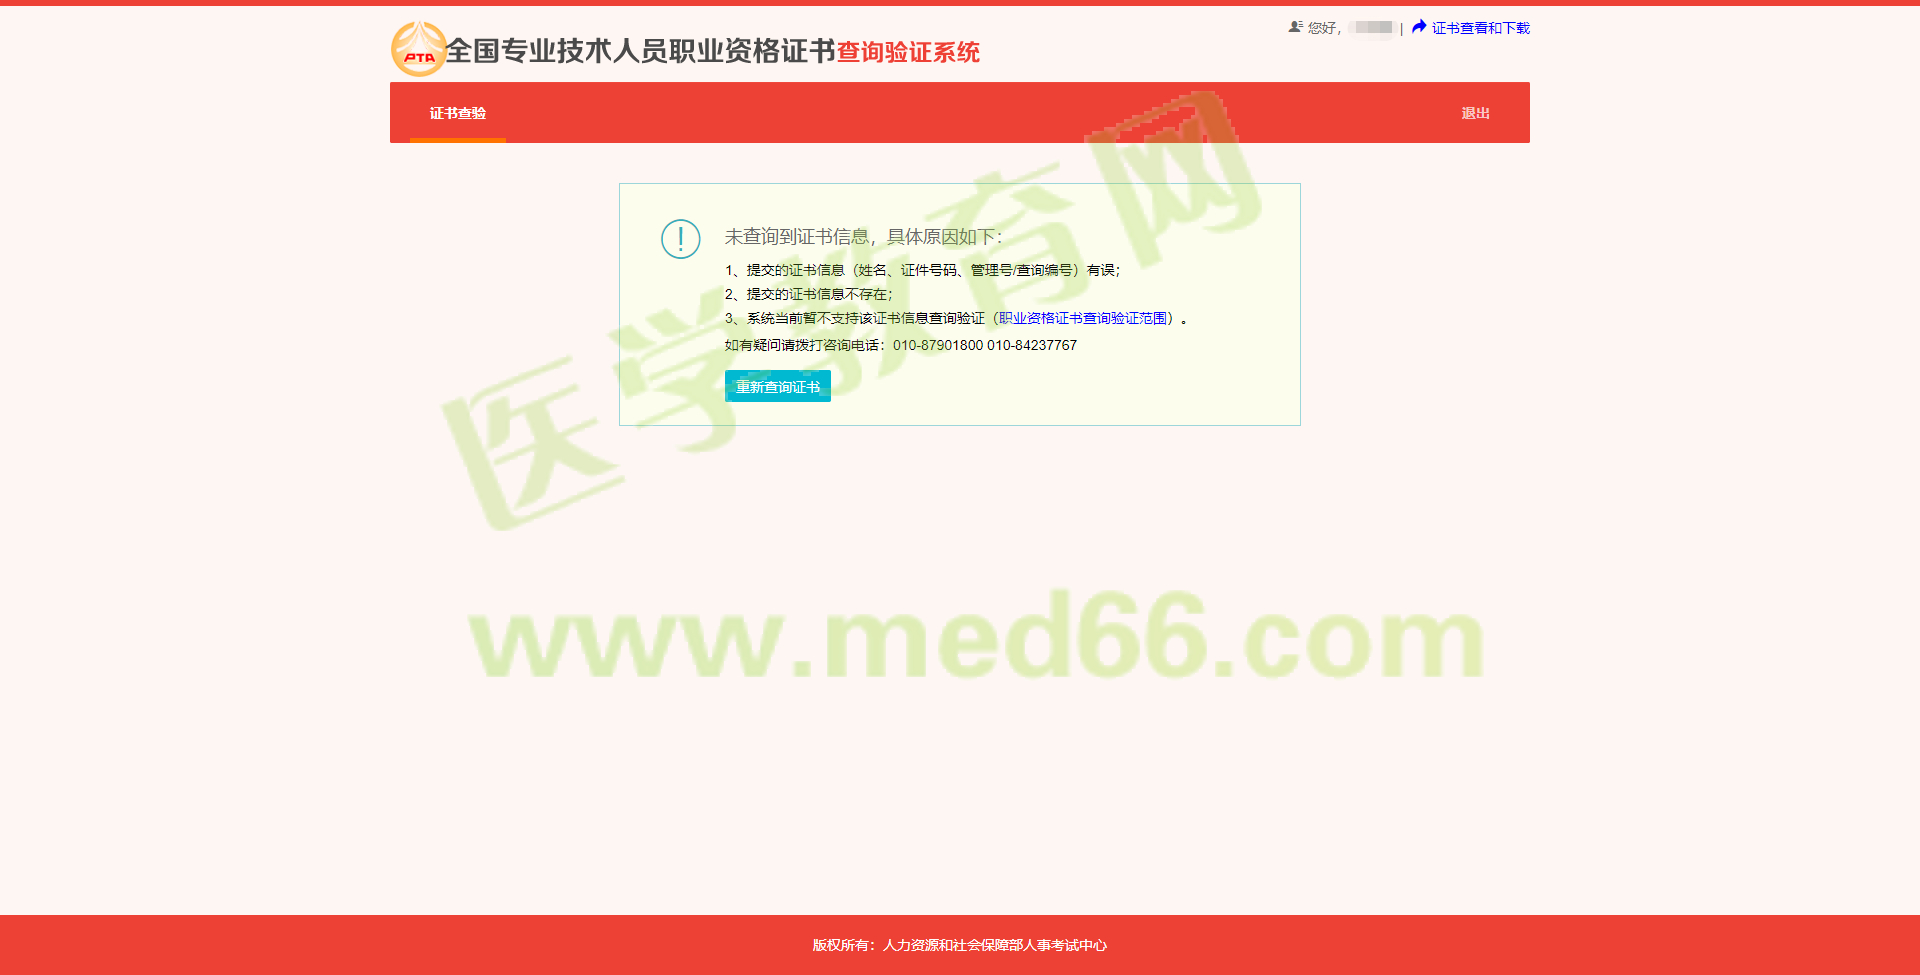Click reason item 2 提交的证书信息不存在
This screenshot has height=975, width=1920.
point(807,294)
